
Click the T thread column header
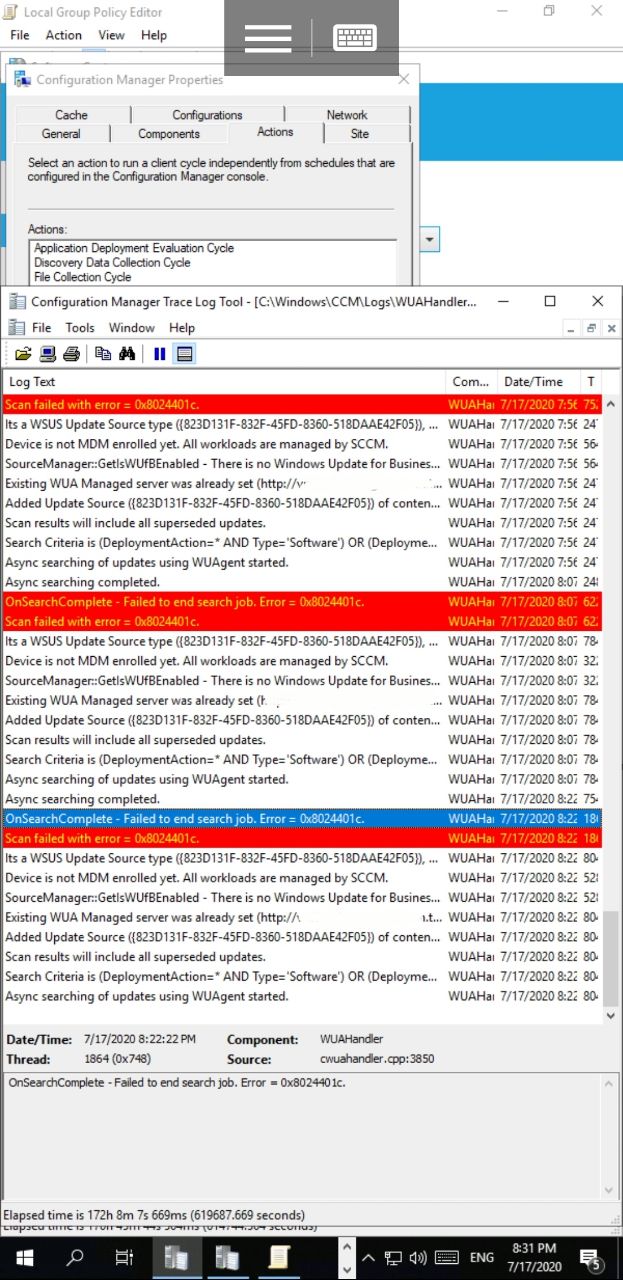tap(591, 381)
